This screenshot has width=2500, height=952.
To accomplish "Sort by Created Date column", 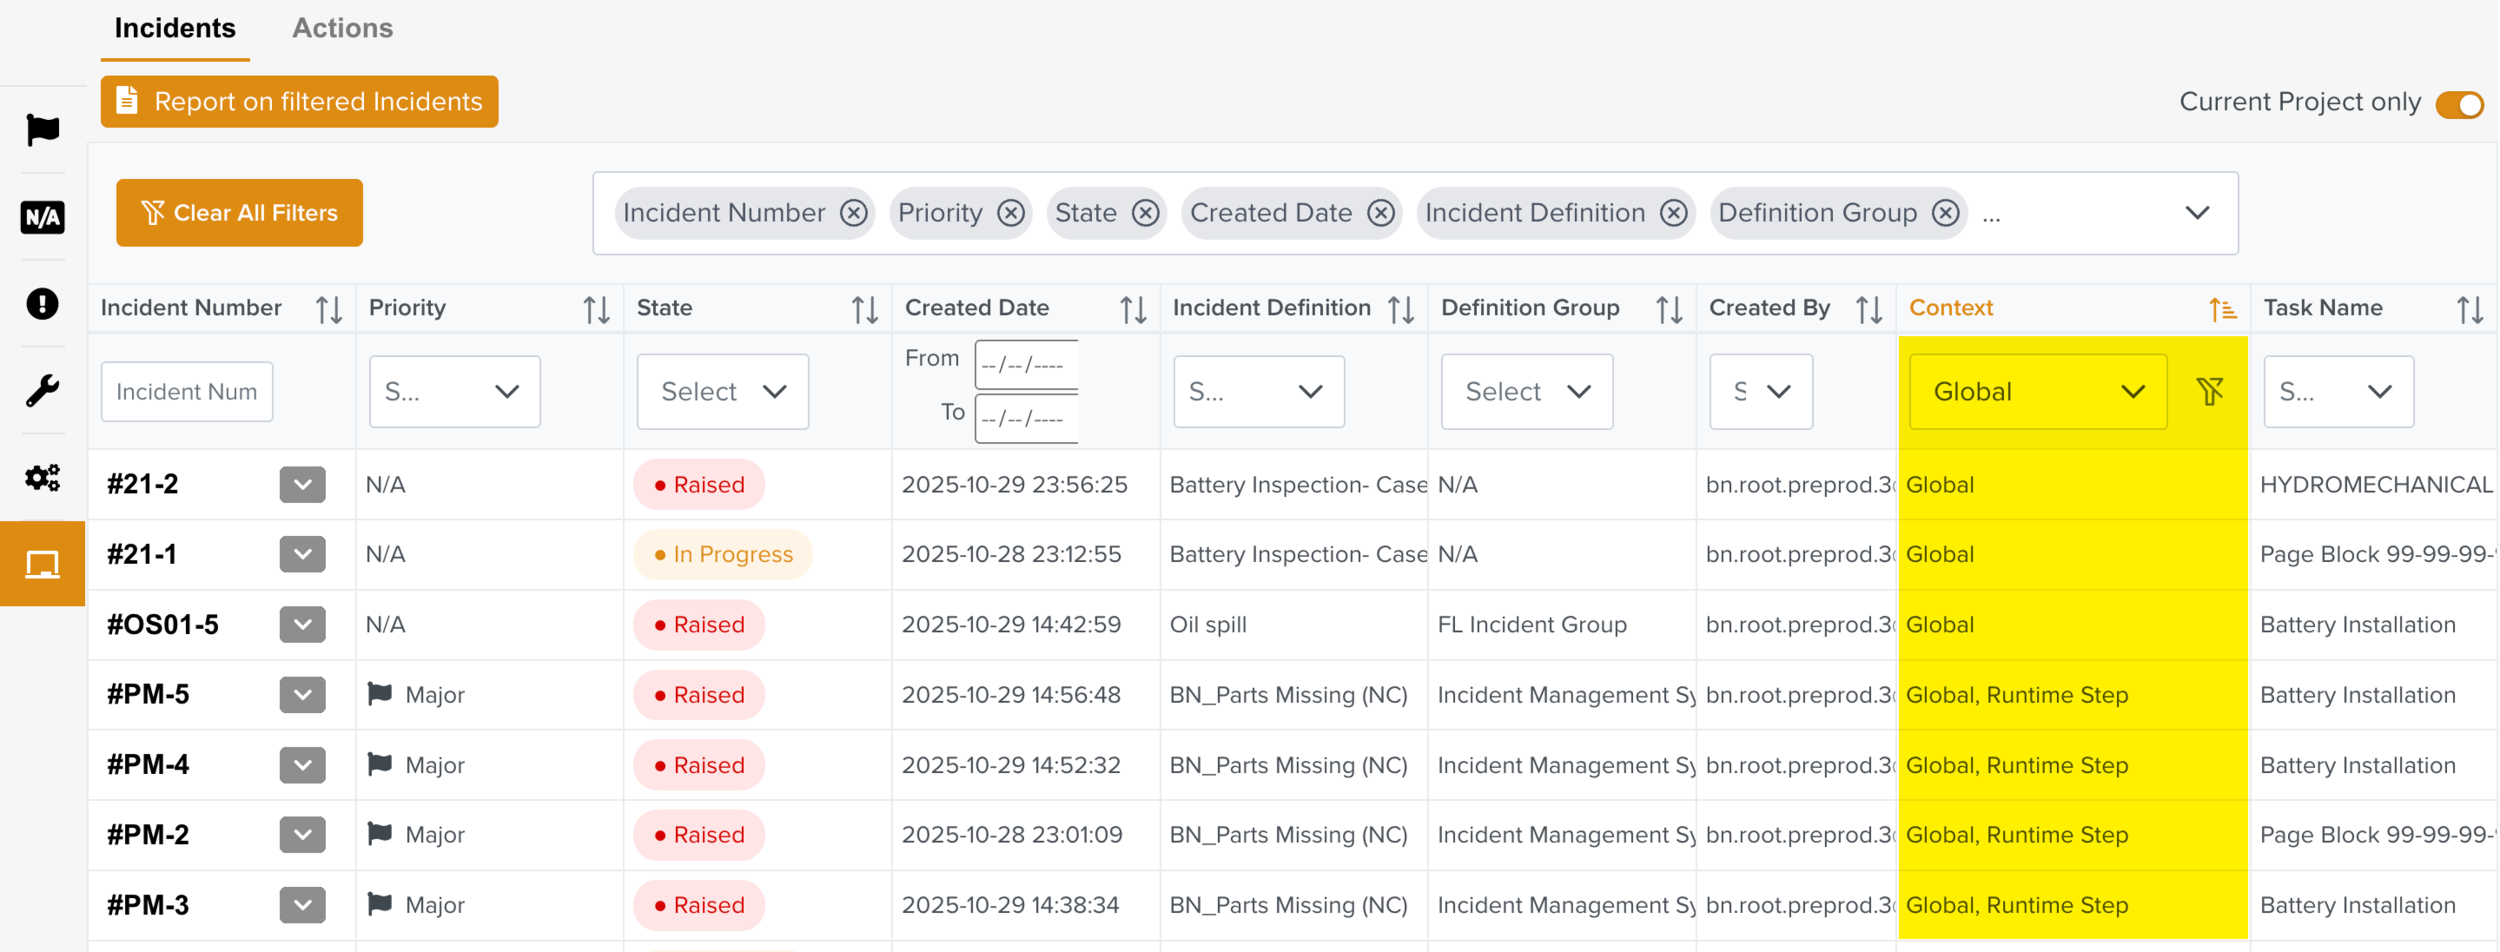I will pyautogui.click(x=1133, y=309).
